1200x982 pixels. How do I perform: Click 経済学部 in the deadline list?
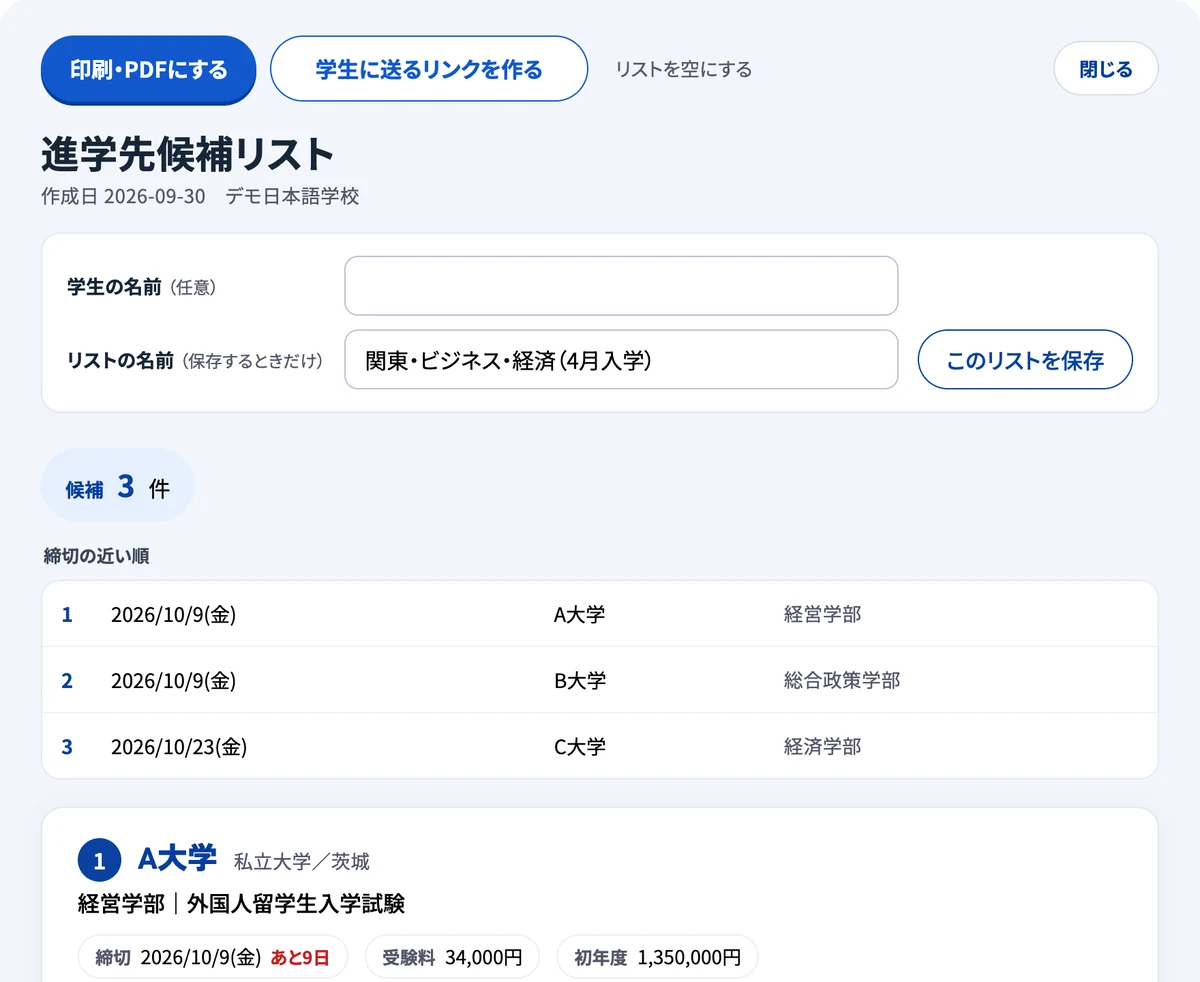pyautogui.click(x=822, y=747)
